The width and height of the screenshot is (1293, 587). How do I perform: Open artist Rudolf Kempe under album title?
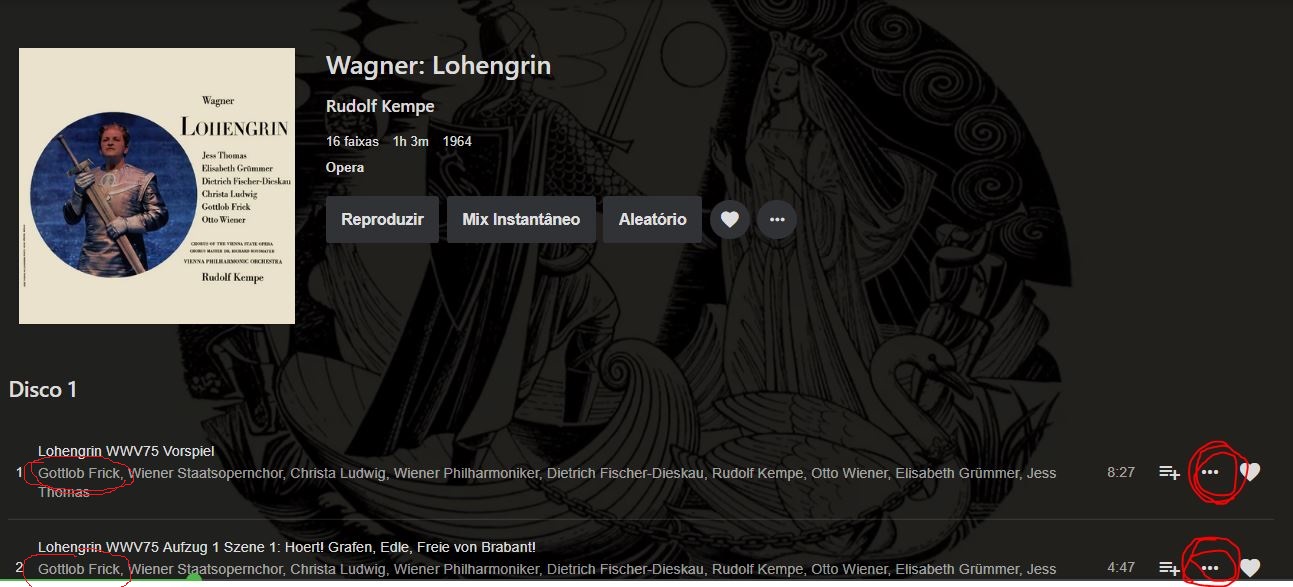click(x=380, y=107)
